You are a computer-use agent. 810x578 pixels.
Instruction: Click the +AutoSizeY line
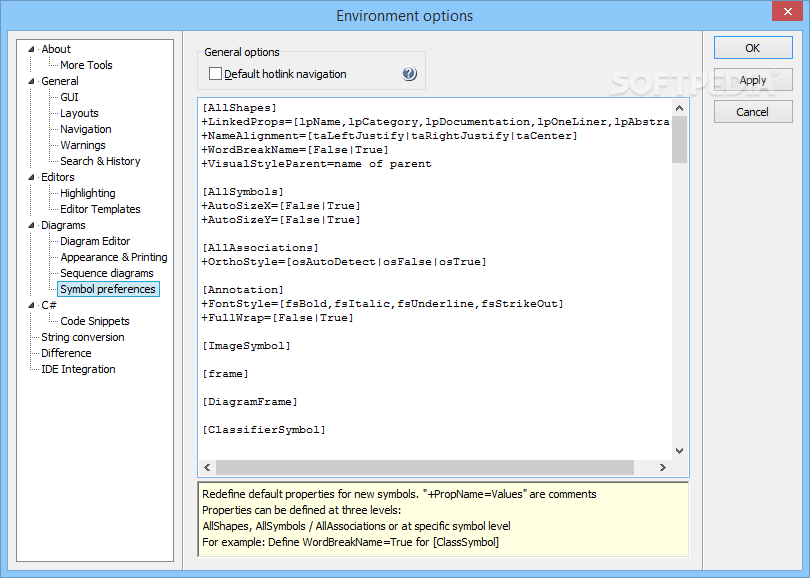[x=281, y=220]
